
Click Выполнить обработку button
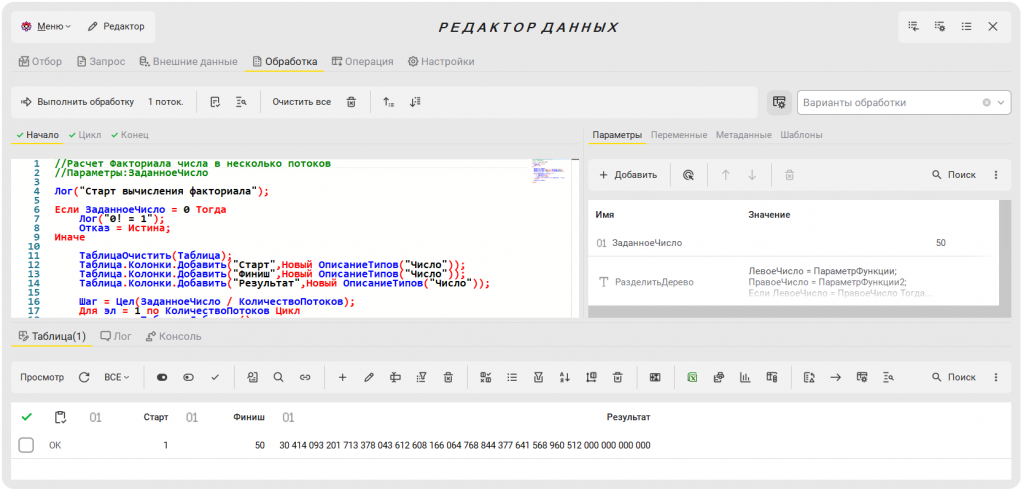pyautogui.click(x=78, y=102)
